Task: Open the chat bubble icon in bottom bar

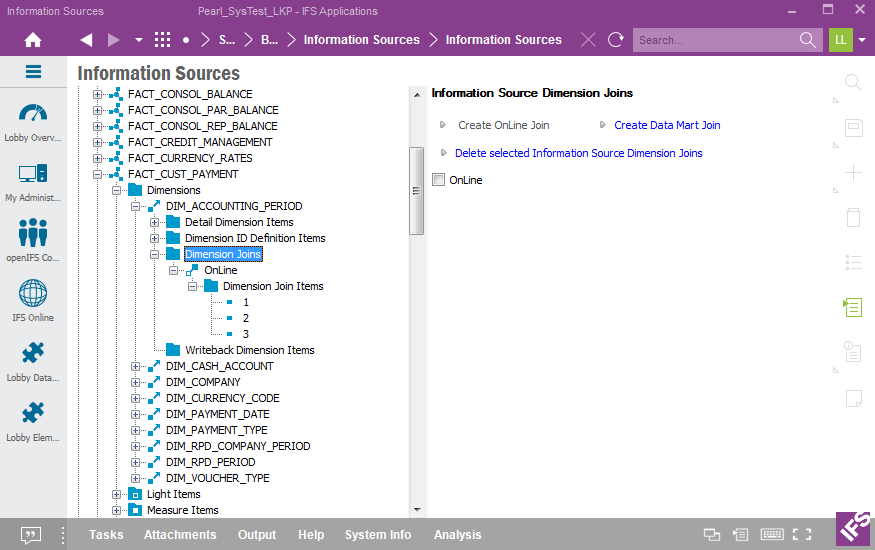Action: tap(31, 535)
